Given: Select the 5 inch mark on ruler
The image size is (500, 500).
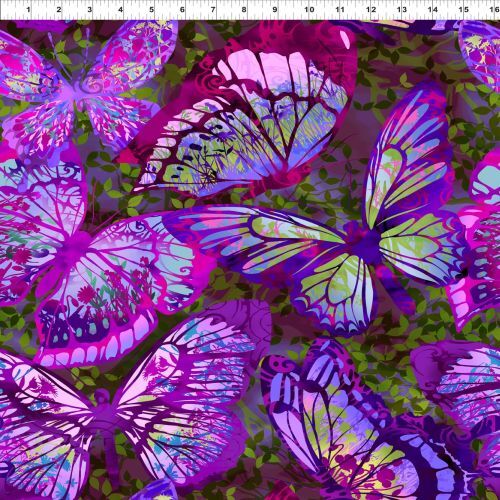Looking at the screenshot, I should point(152,9).
